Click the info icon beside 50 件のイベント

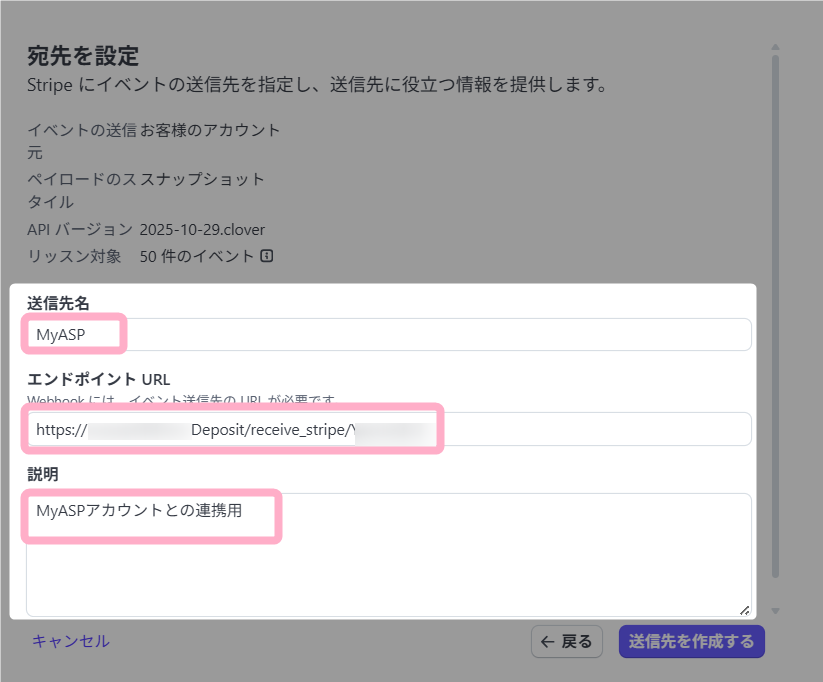point(267,256)
